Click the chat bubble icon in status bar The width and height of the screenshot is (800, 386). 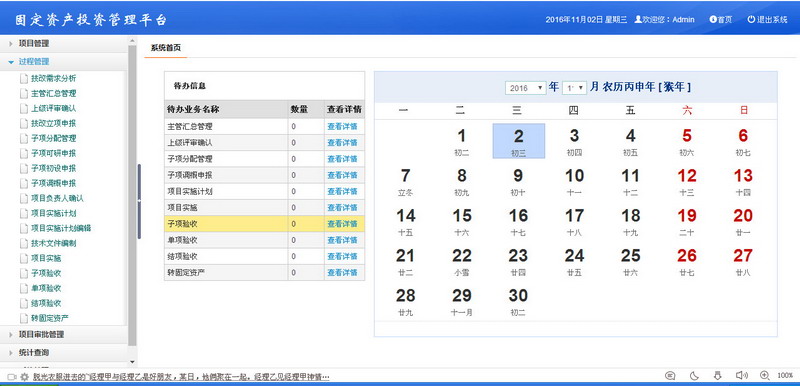pyautogui.click(x=670, y=376)
